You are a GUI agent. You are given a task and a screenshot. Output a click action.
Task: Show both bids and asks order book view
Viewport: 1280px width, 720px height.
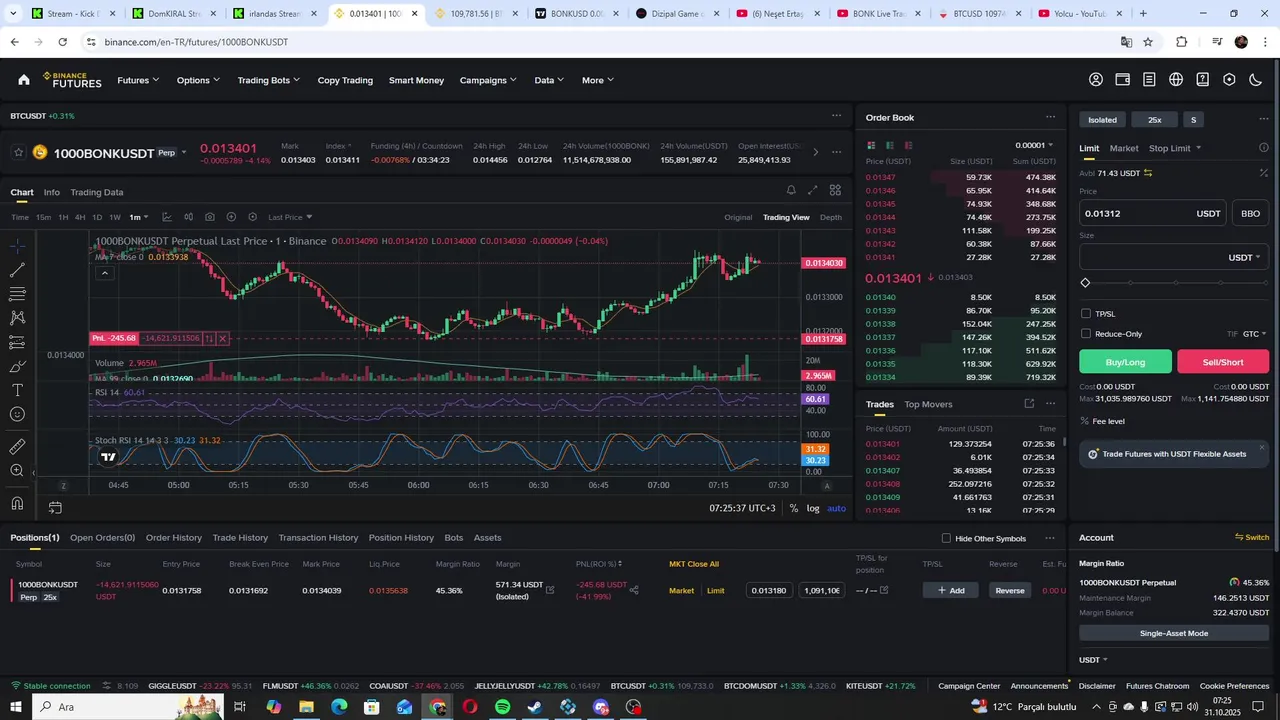click(871, 145)
